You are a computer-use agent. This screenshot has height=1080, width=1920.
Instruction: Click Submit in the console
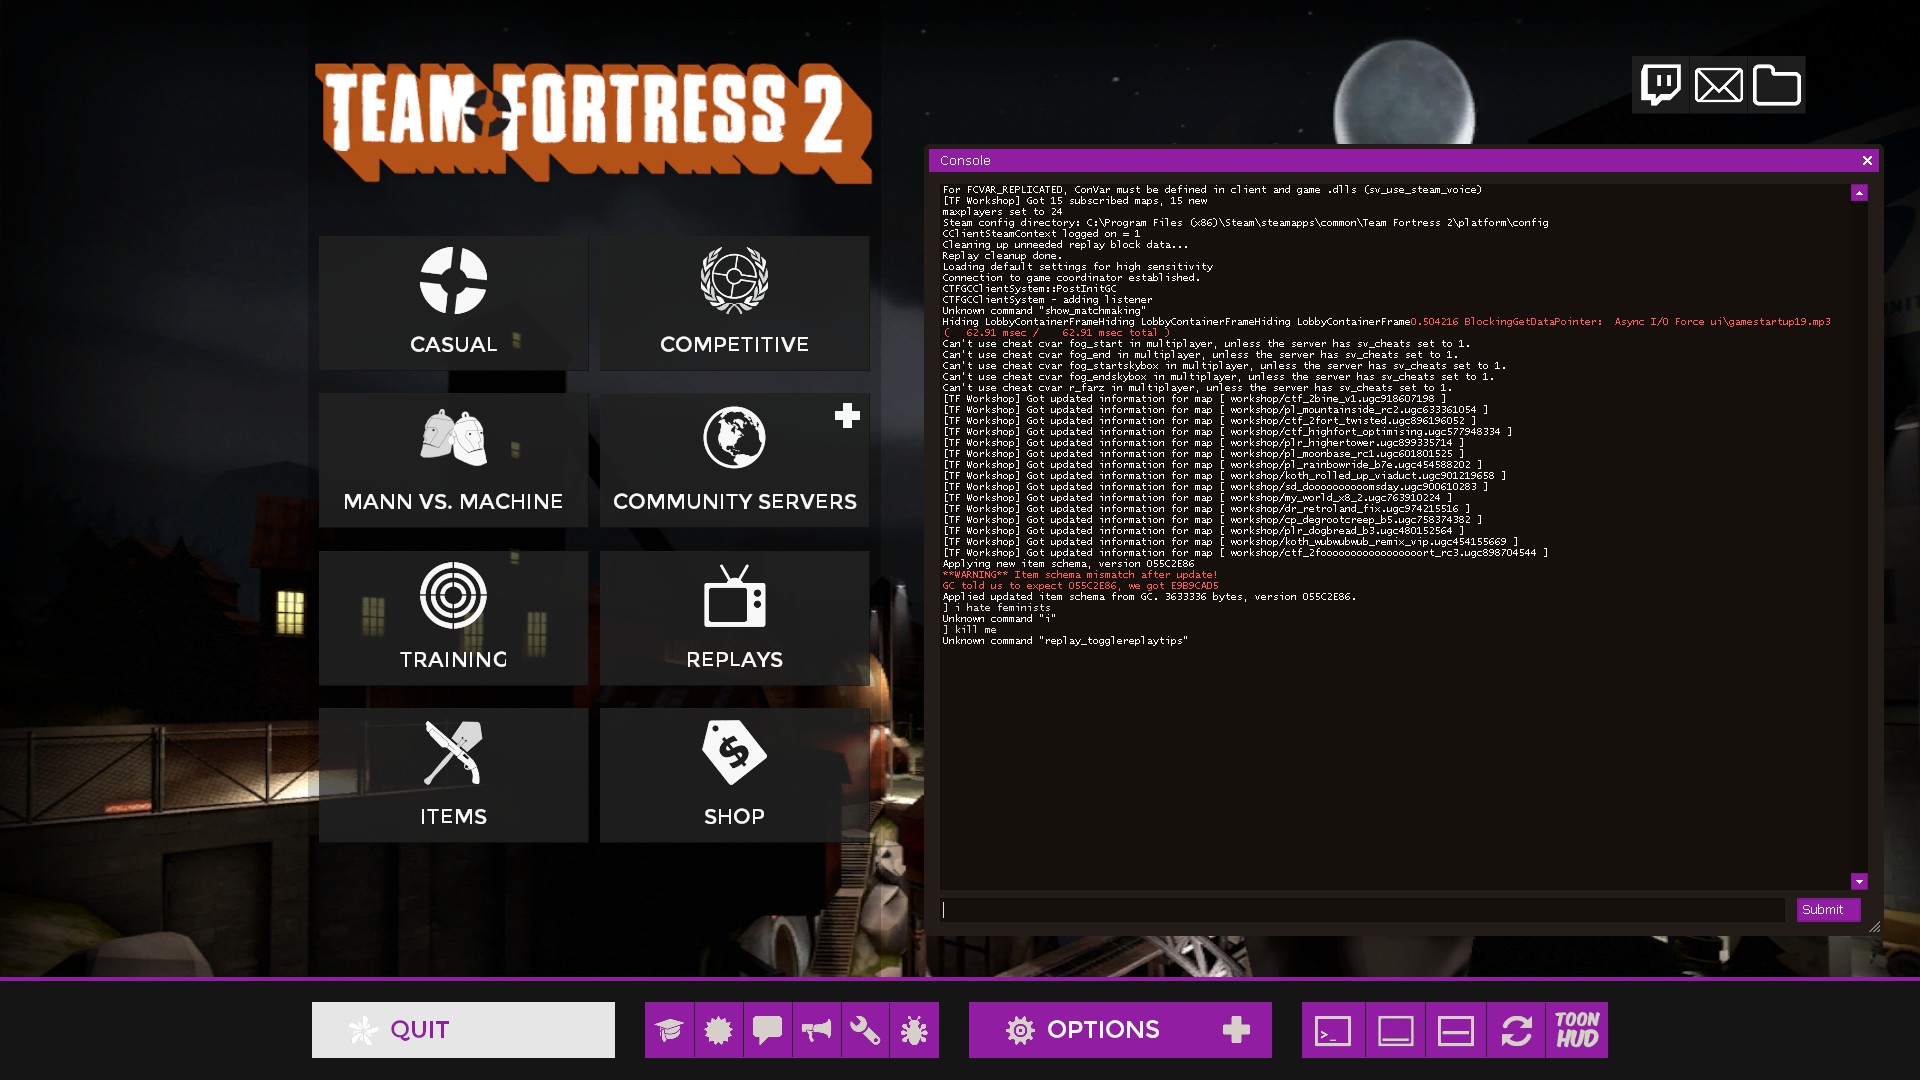[x=1827, y=910]
